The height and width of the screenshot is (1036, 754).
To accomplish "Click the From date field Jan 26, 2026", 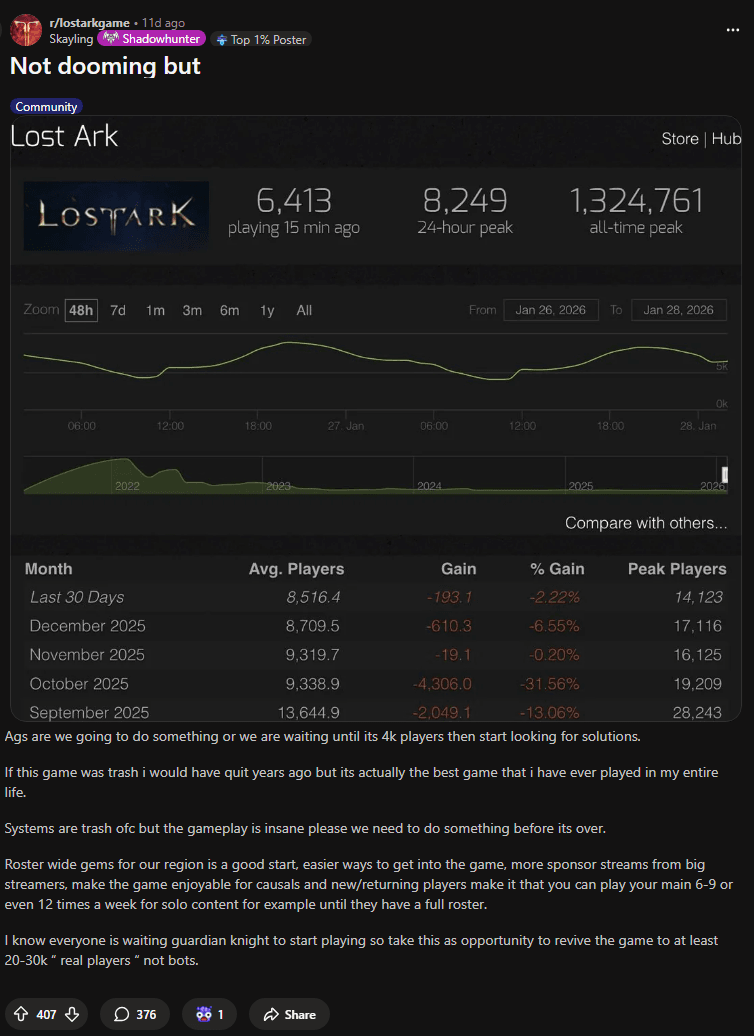I will [x=551, y=310].
